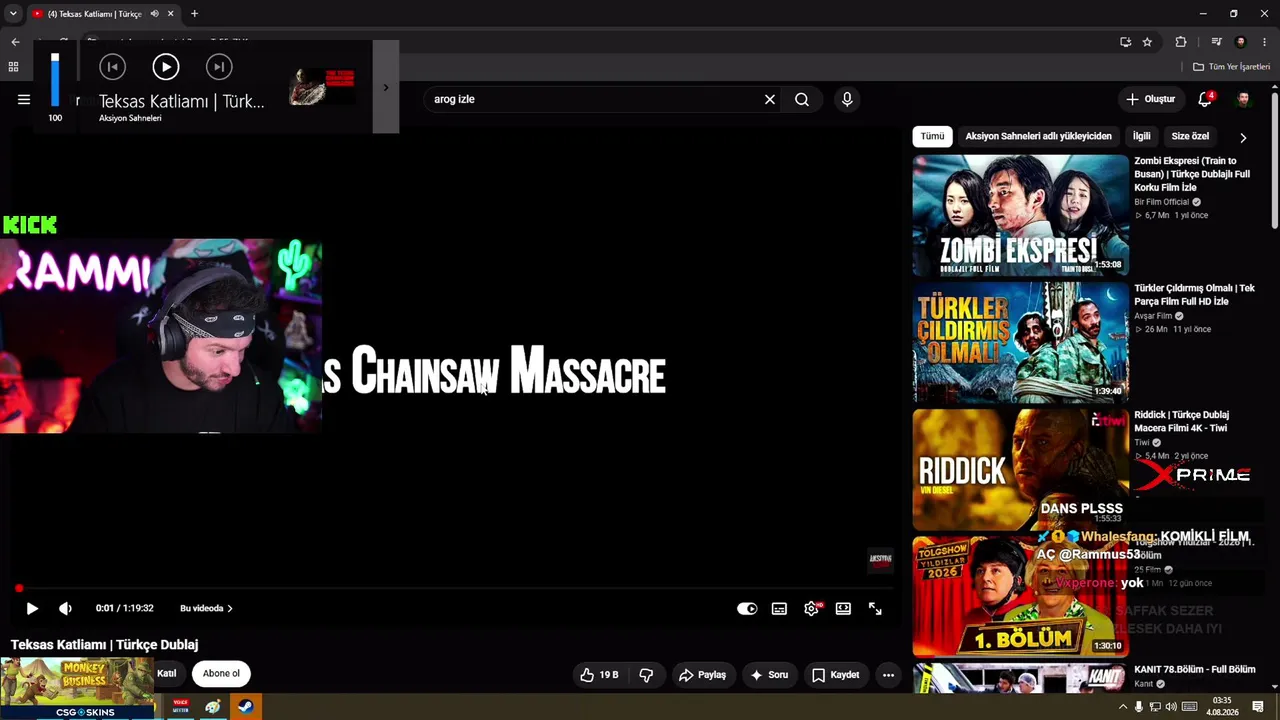This screenshot has width=1280, height=720.
Task: Open the Teksas Katliamı thumbnail in media overlay
Action: (x=322, y=87)
